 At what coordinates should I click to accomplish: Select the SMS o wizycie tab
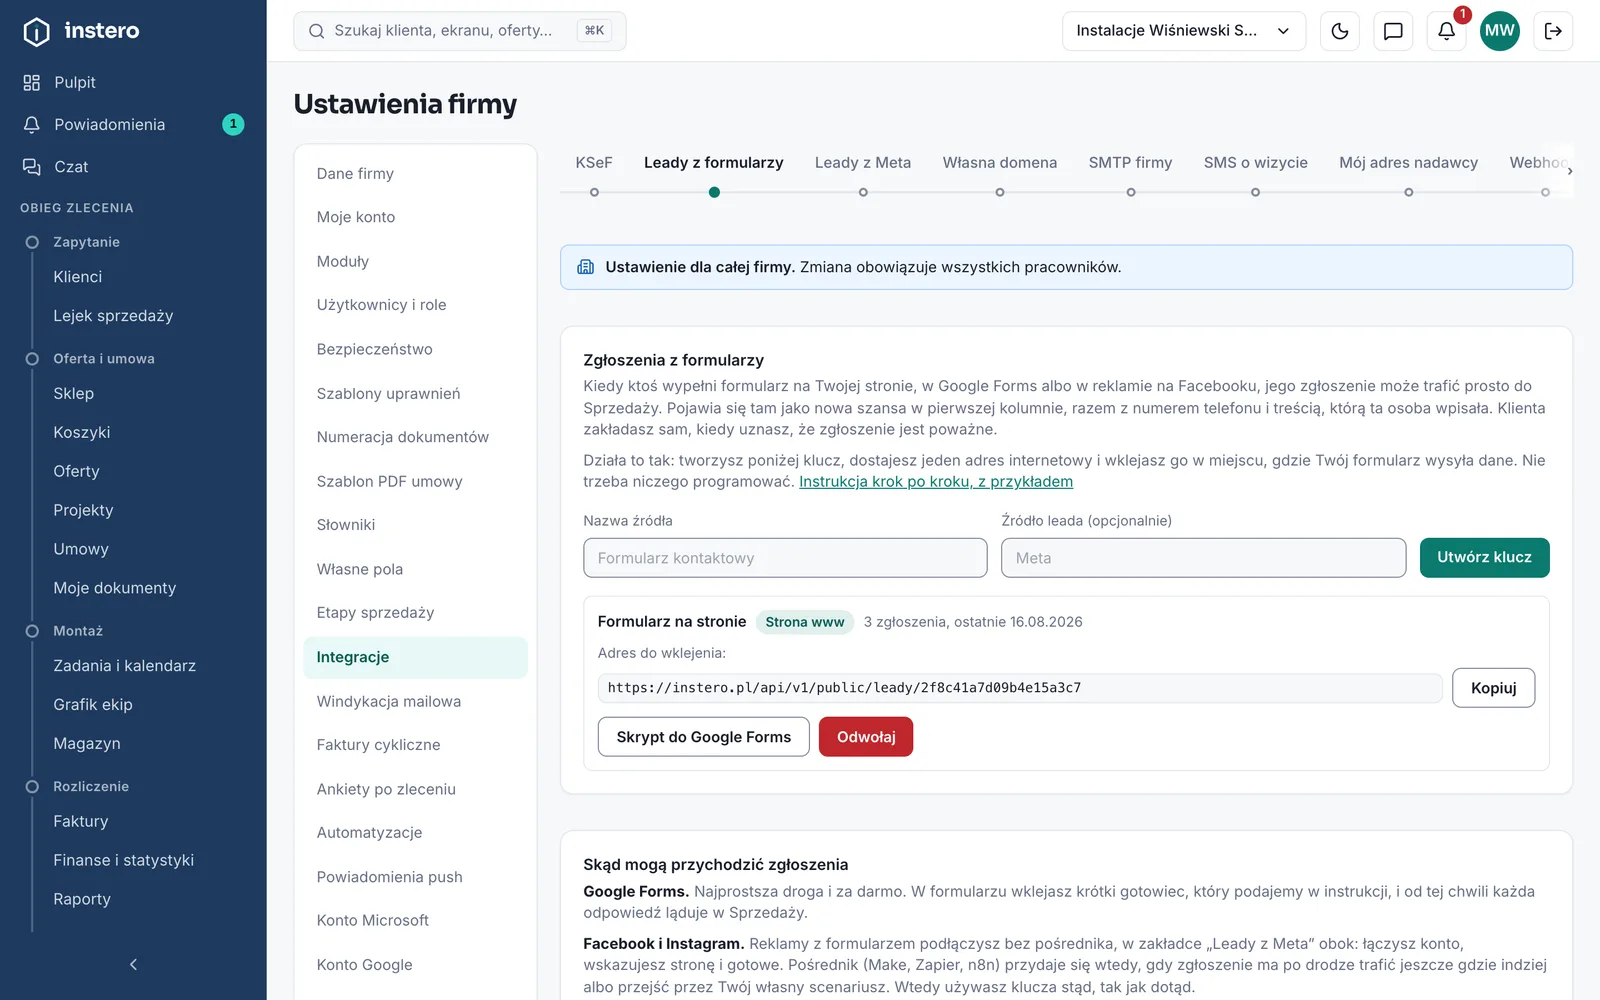1256,163
